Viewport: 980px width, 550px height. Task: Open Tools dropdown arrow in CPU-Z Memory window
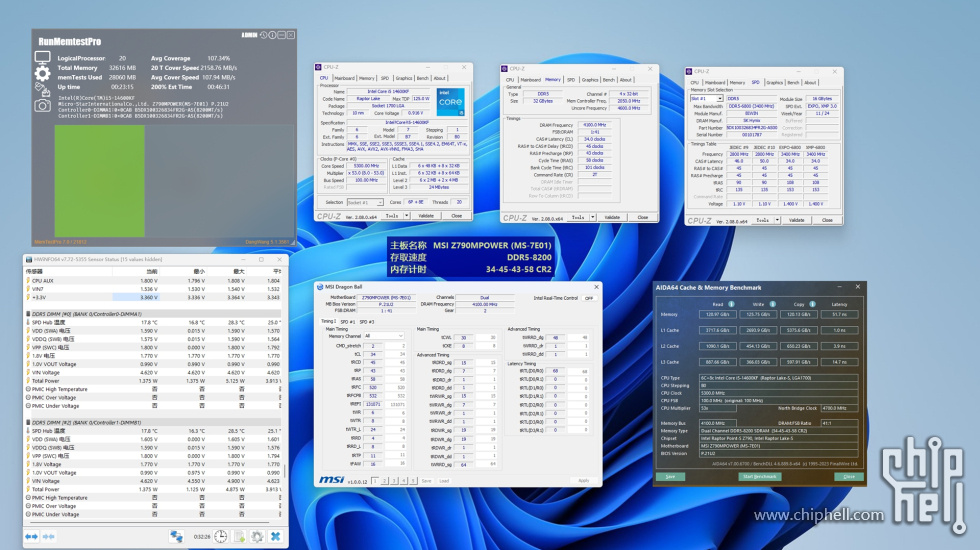tap(592, 218)
